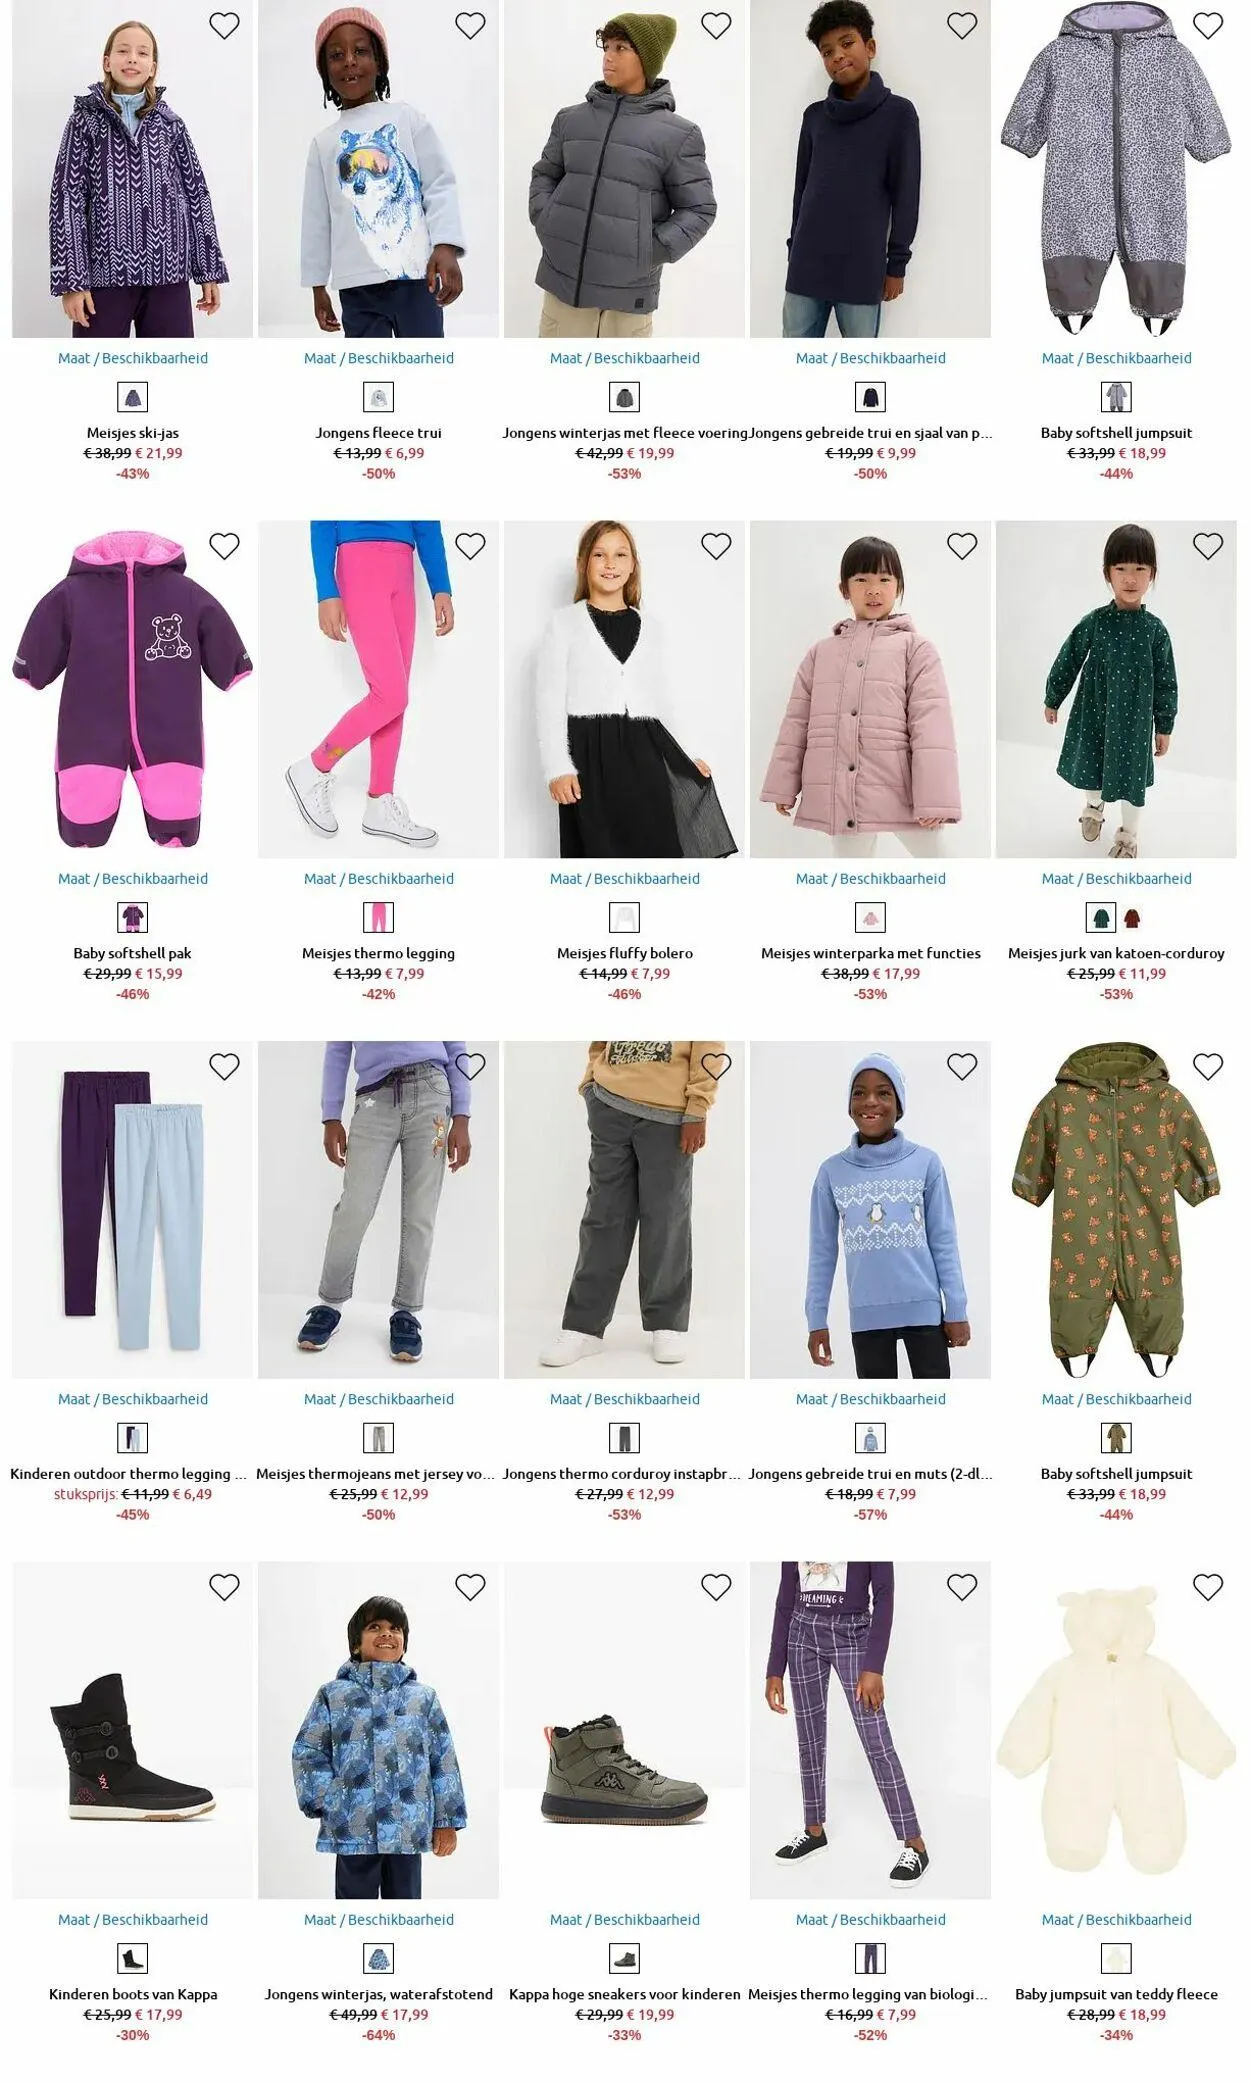Open Jongens winterjas met fleece voering link
The width and height of the screenshot is (1250, 2082).
625,433
